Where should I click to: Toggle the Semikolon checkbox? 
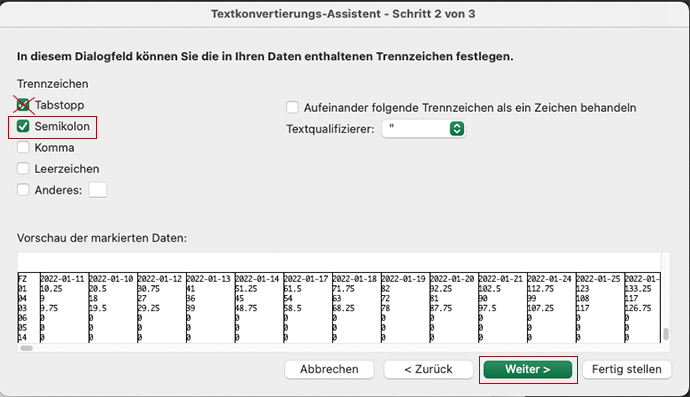click(x=23, y=126)
